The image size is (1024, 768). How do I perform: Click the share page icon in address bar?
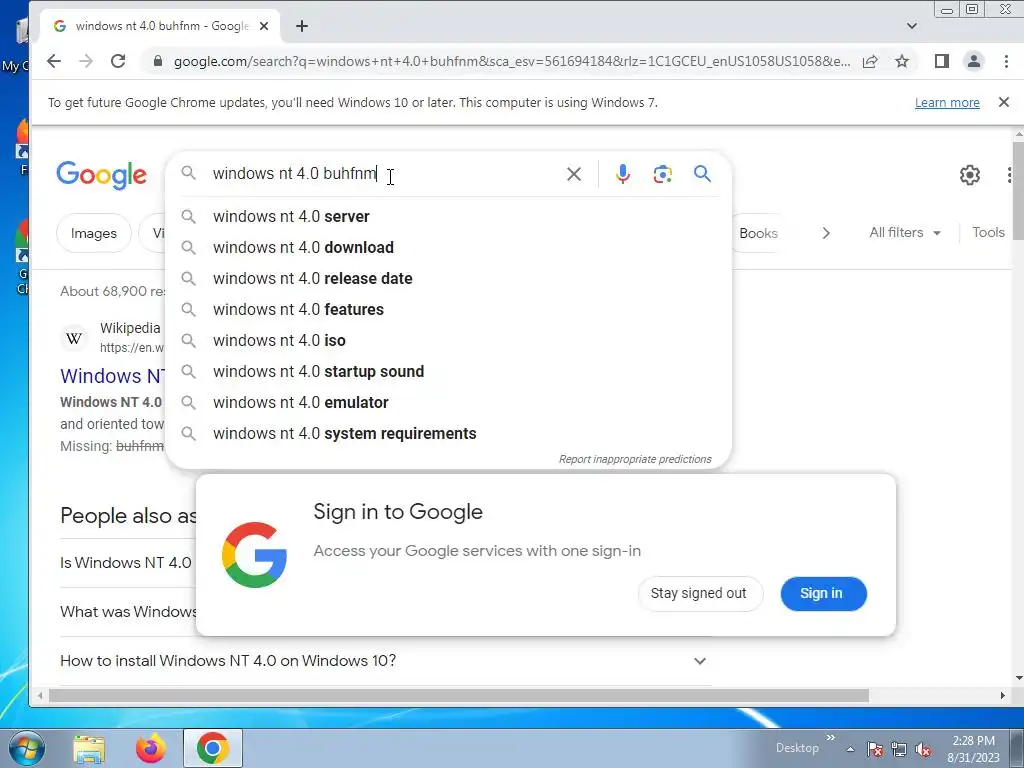(870, 61)
